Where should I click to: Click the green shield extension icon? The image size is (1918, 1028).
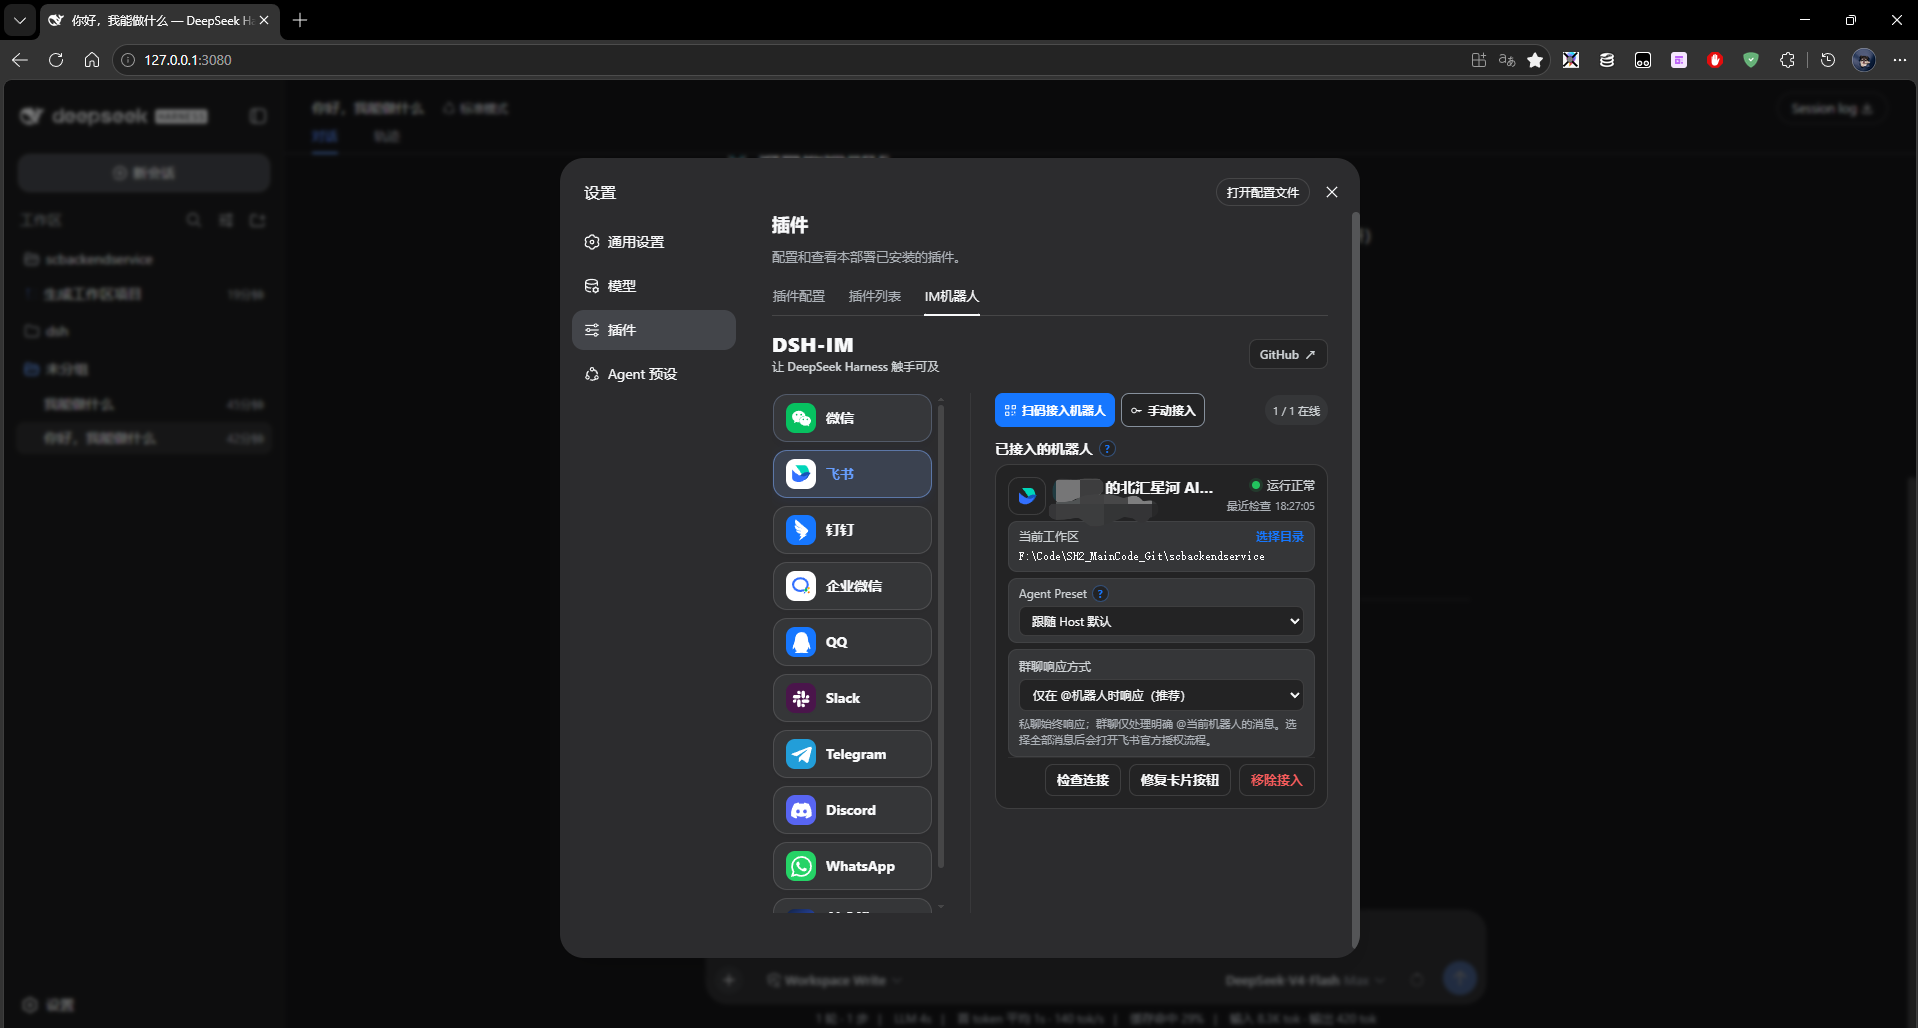pyautogui.click(x=1751, y=60)
